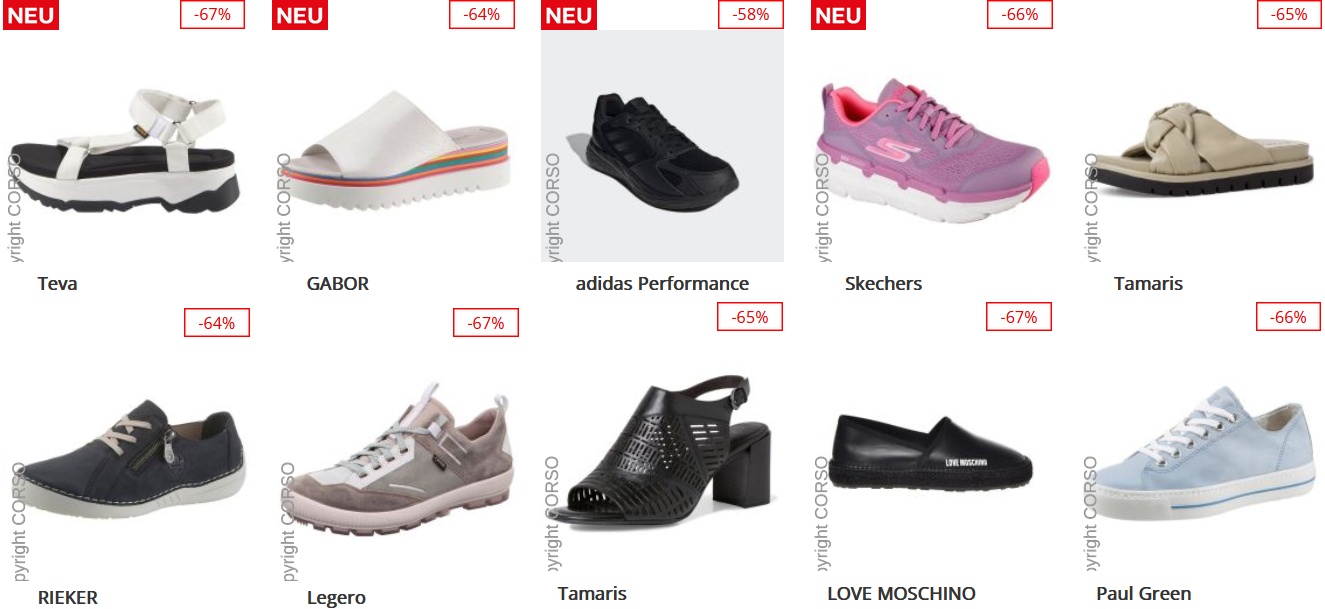
Task: Click the Teva brand name link
Action: pyautogui.click(x=57, y=283)
